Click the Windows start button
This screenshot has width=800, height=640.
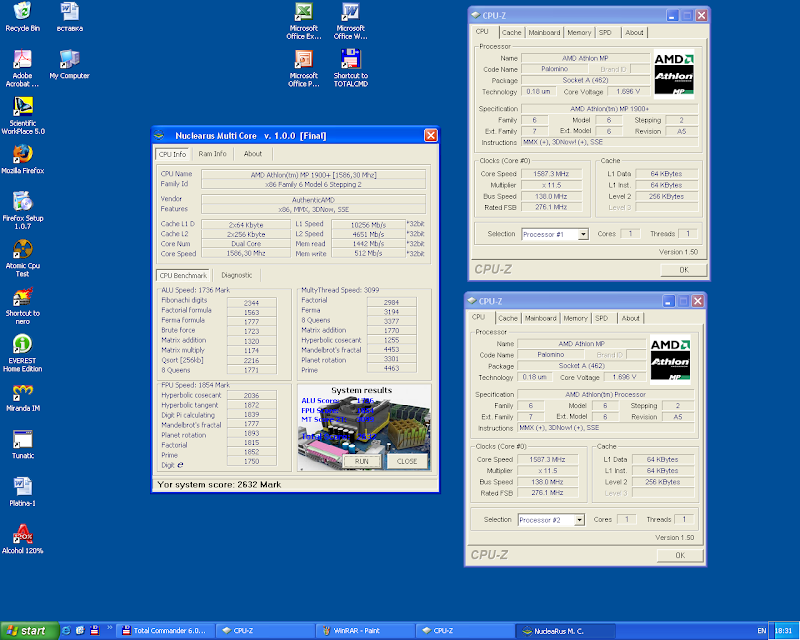click(x=30, y=631)
